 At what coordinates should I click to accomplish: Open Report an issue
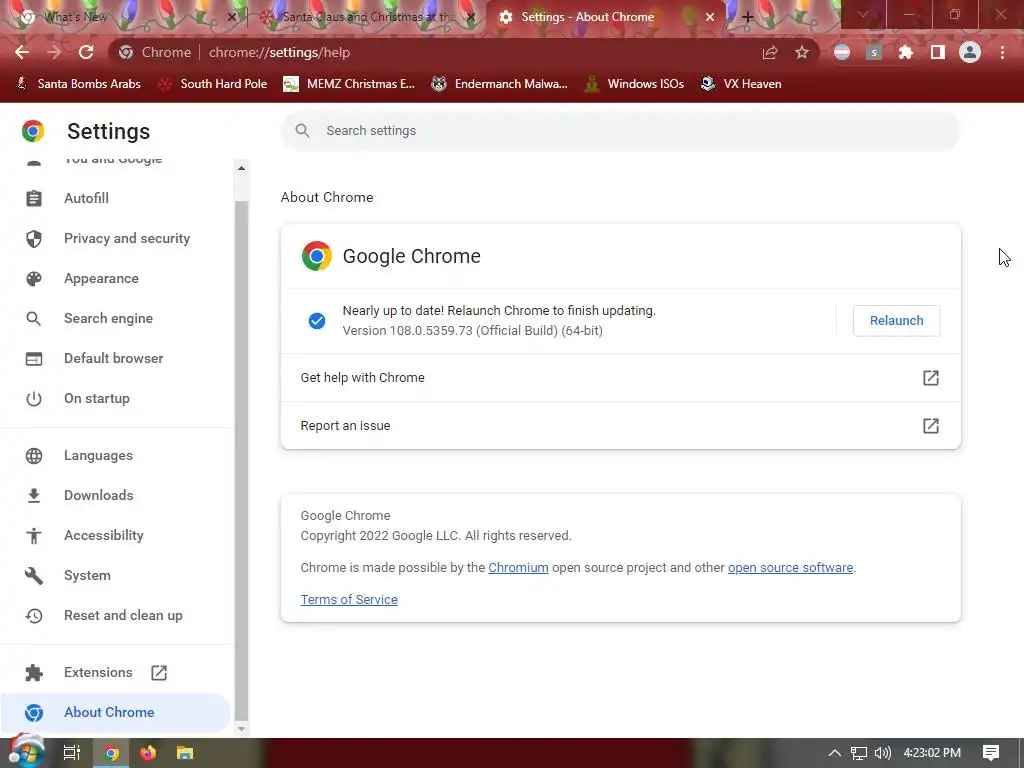coord(620,425)
